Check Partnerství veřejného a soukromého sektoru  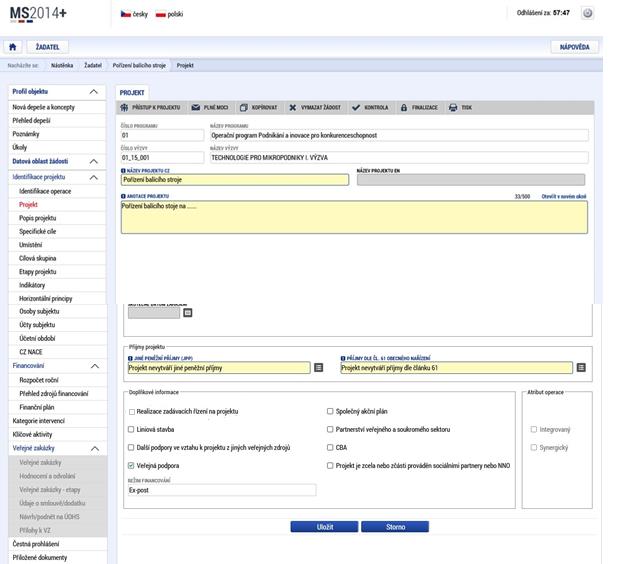tap(330, 429)
